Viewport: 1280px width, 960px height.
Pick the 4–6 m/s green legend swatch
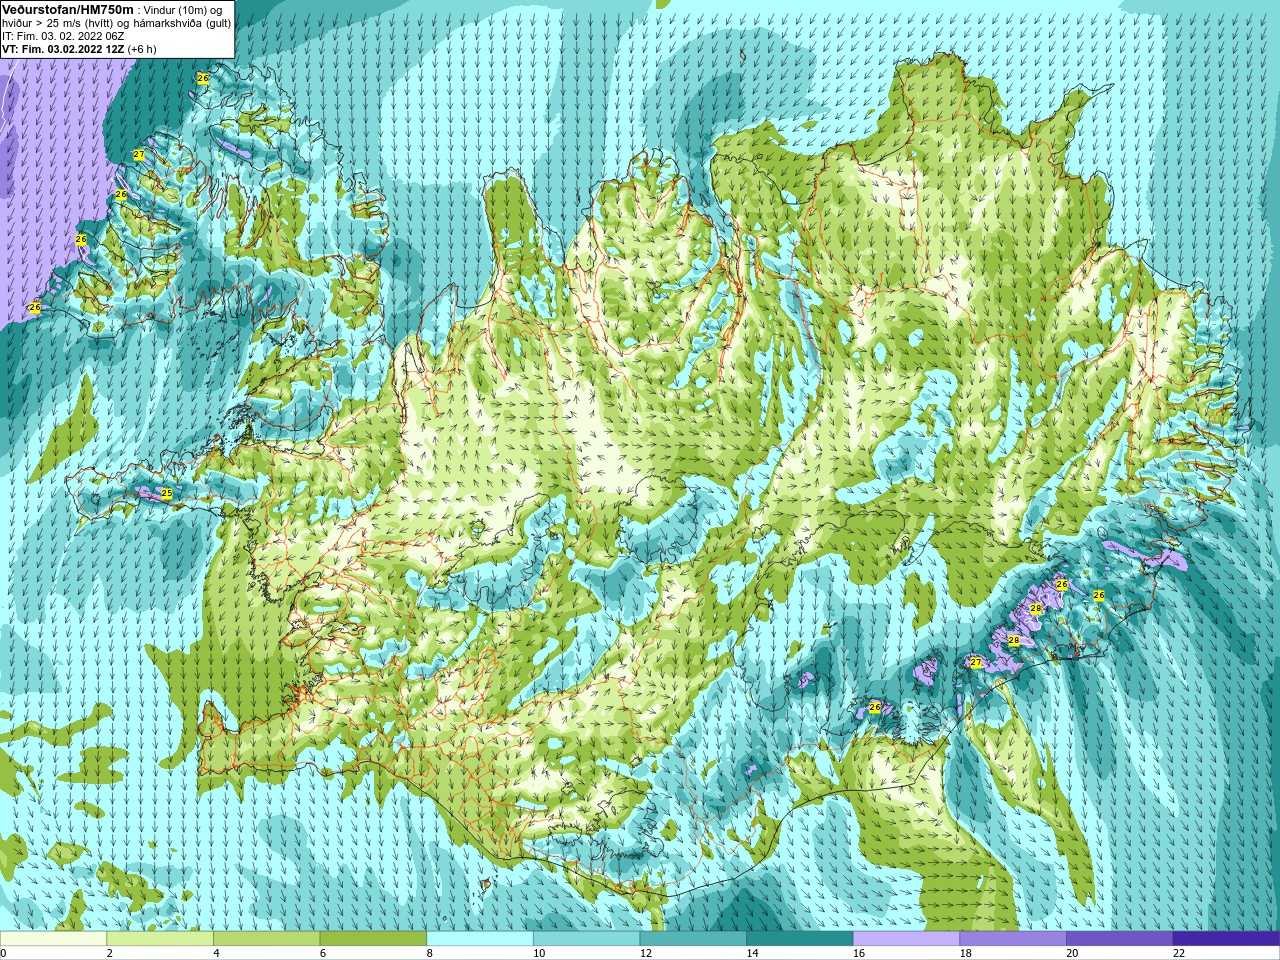[x=266, y=938]
